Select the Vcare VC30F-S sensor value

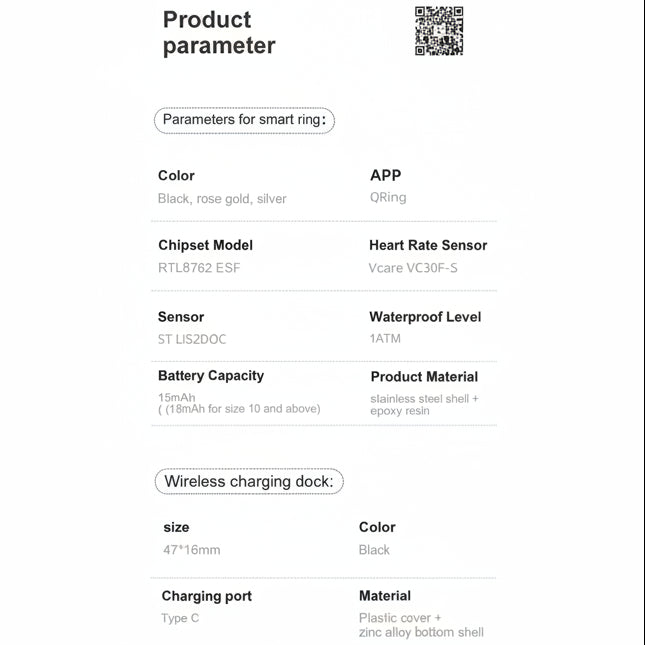coord(413,267)
